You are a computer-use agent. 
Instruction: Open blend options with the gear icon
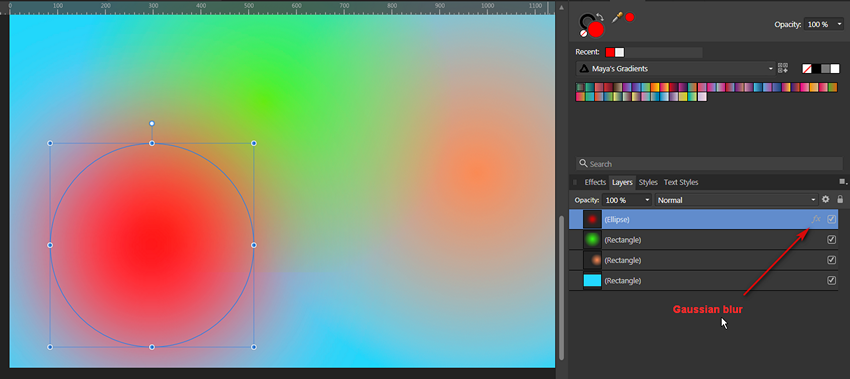[826, 200]
